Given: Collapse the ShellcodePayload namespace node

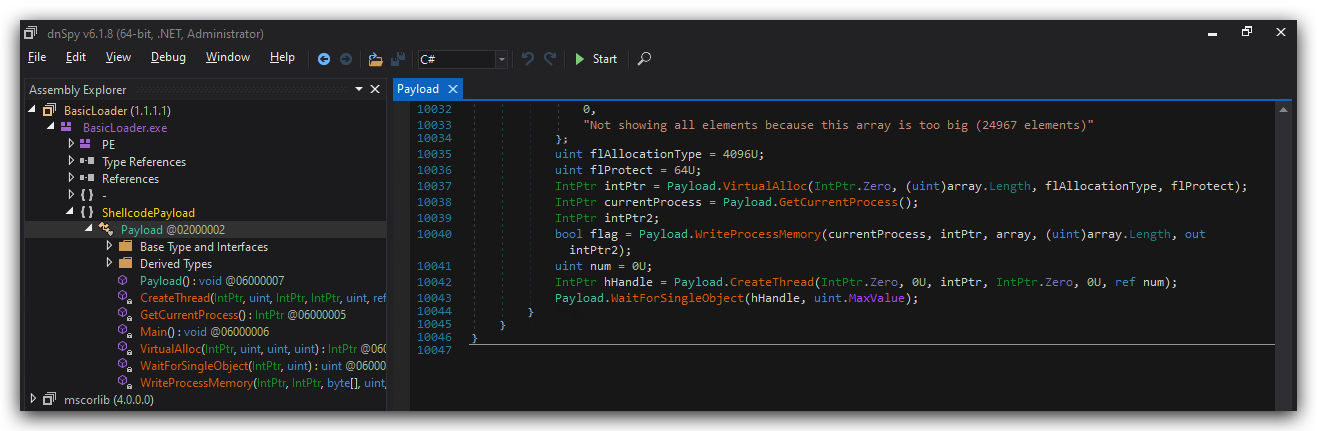Looking at the screenshot, I should (x=70, y=212).
